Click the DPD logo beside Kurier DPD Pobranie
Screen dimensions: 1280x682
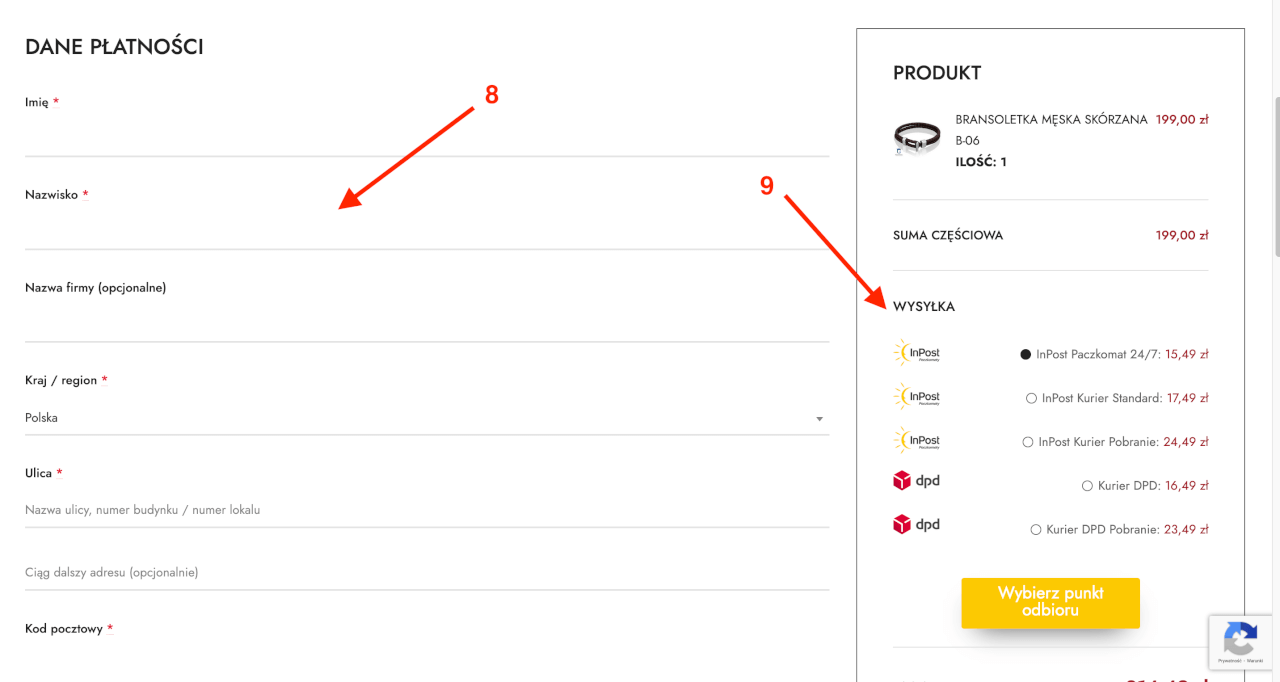pos(916,524)
